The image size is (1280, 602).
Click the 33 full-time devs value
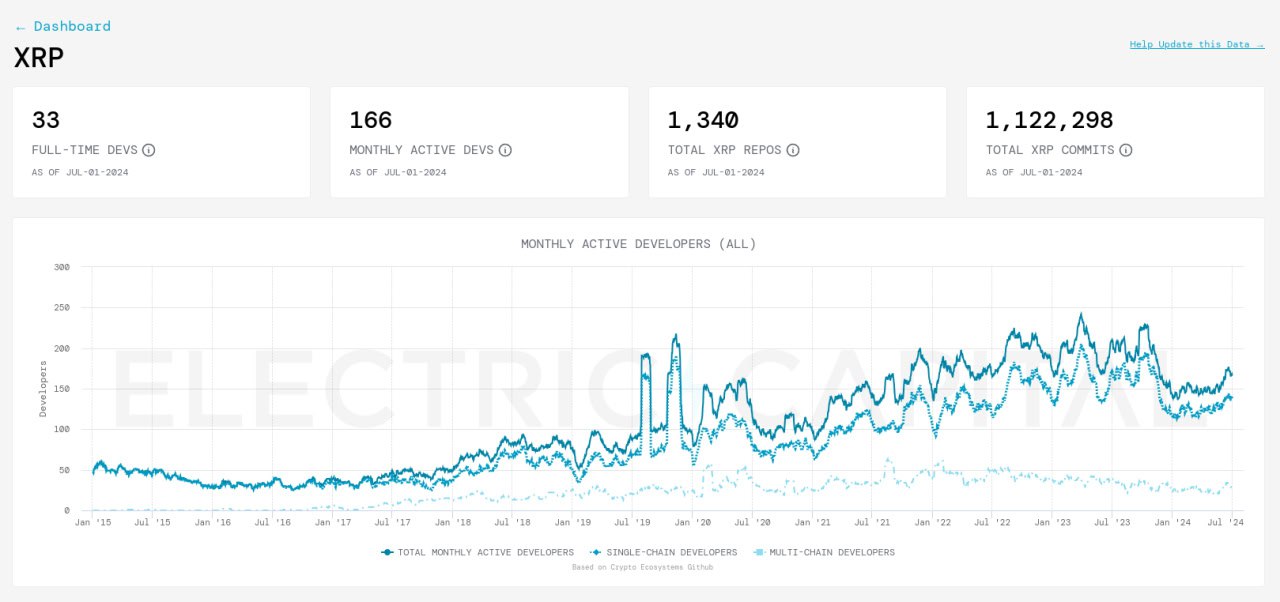pos(46,120)
